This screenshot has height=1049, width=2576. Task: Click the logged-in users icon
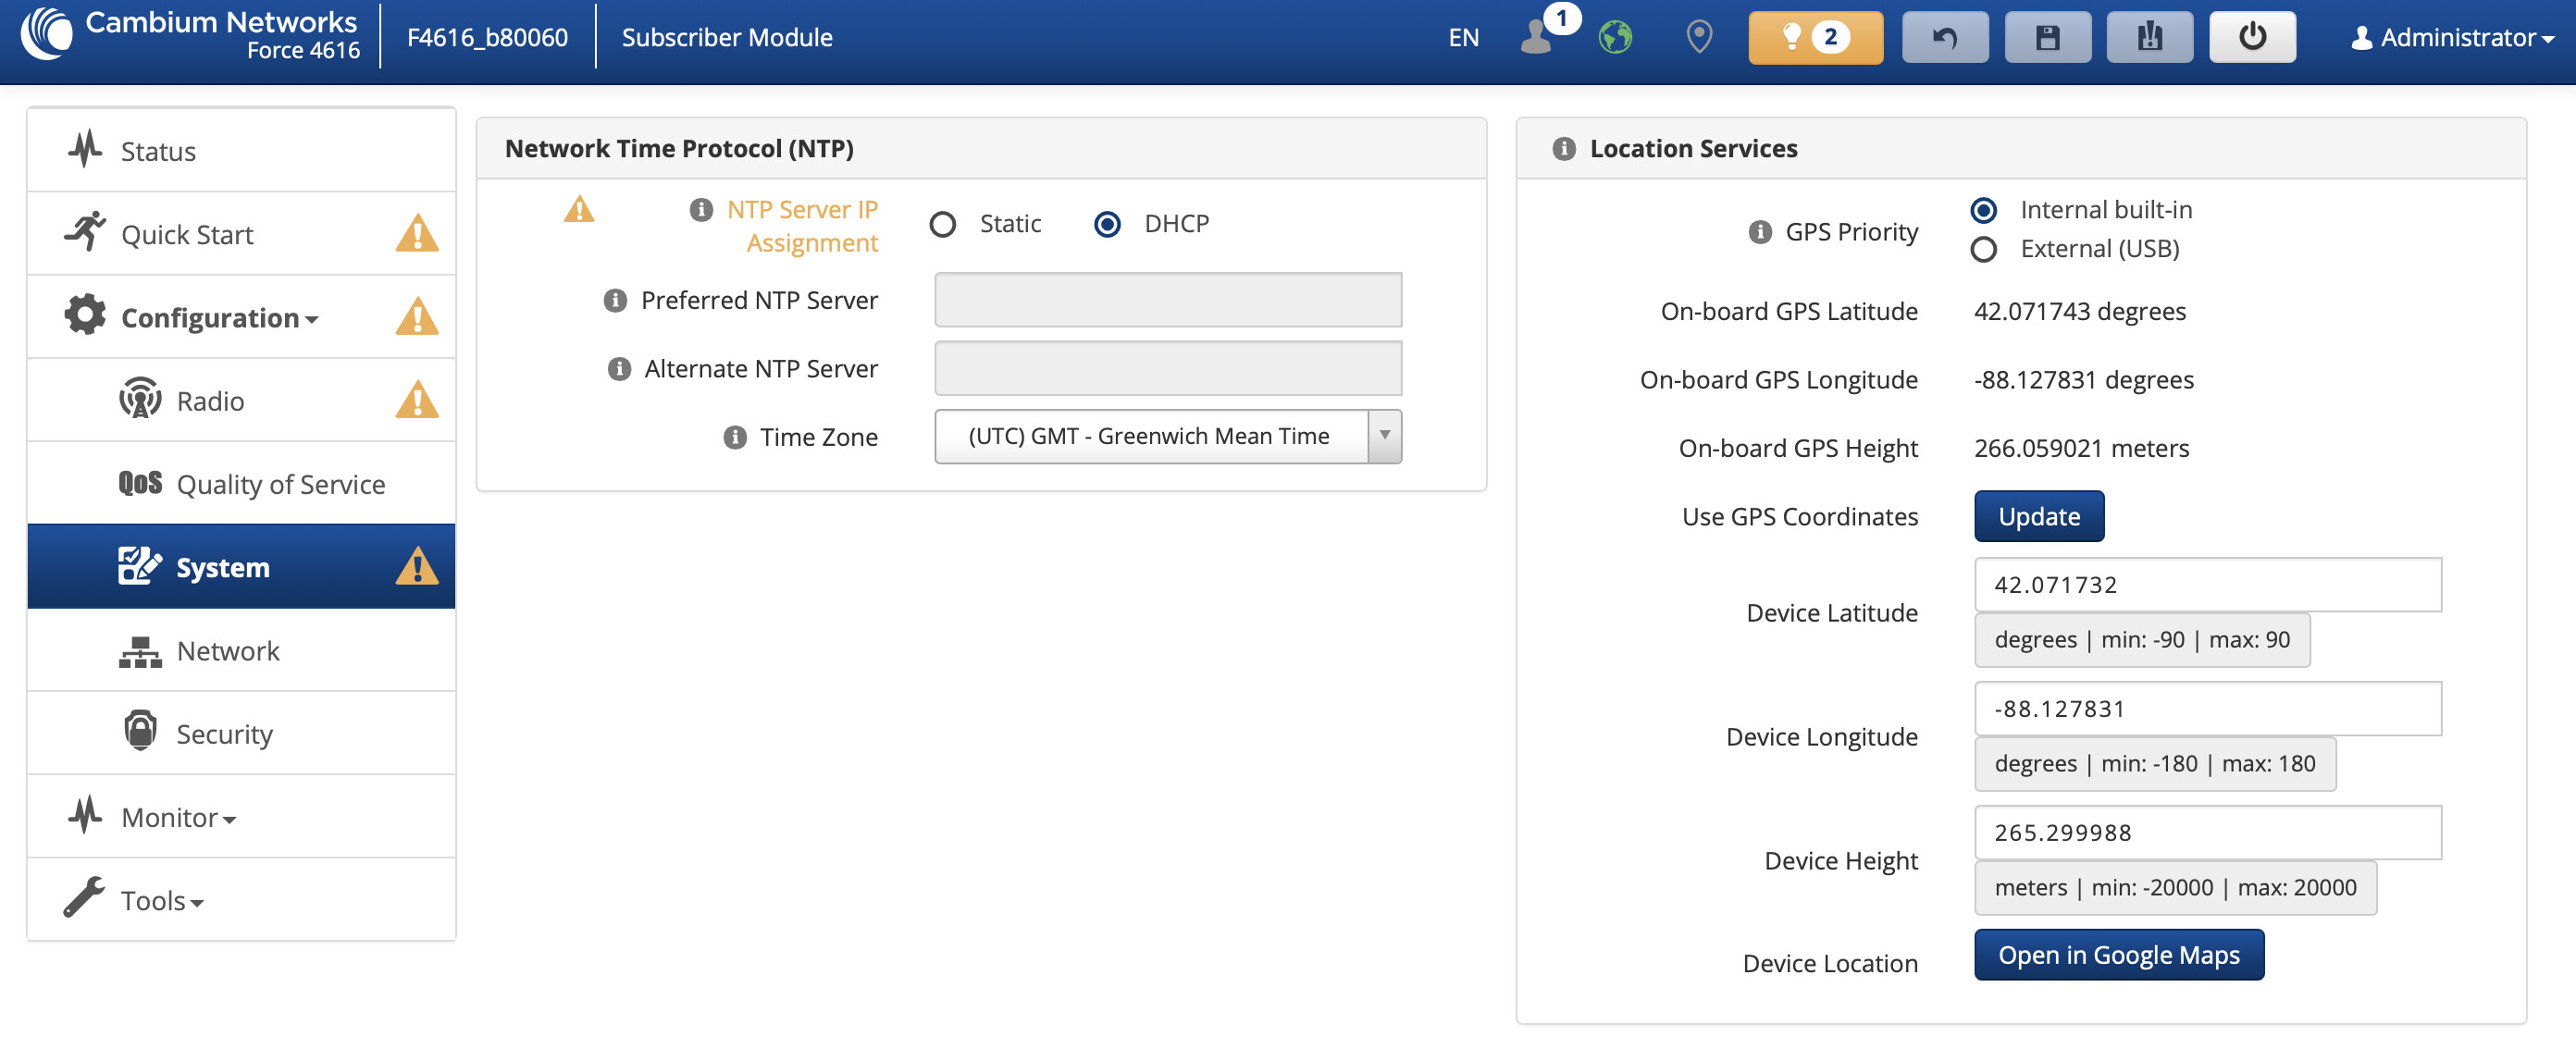click(x=1535, y=37)
